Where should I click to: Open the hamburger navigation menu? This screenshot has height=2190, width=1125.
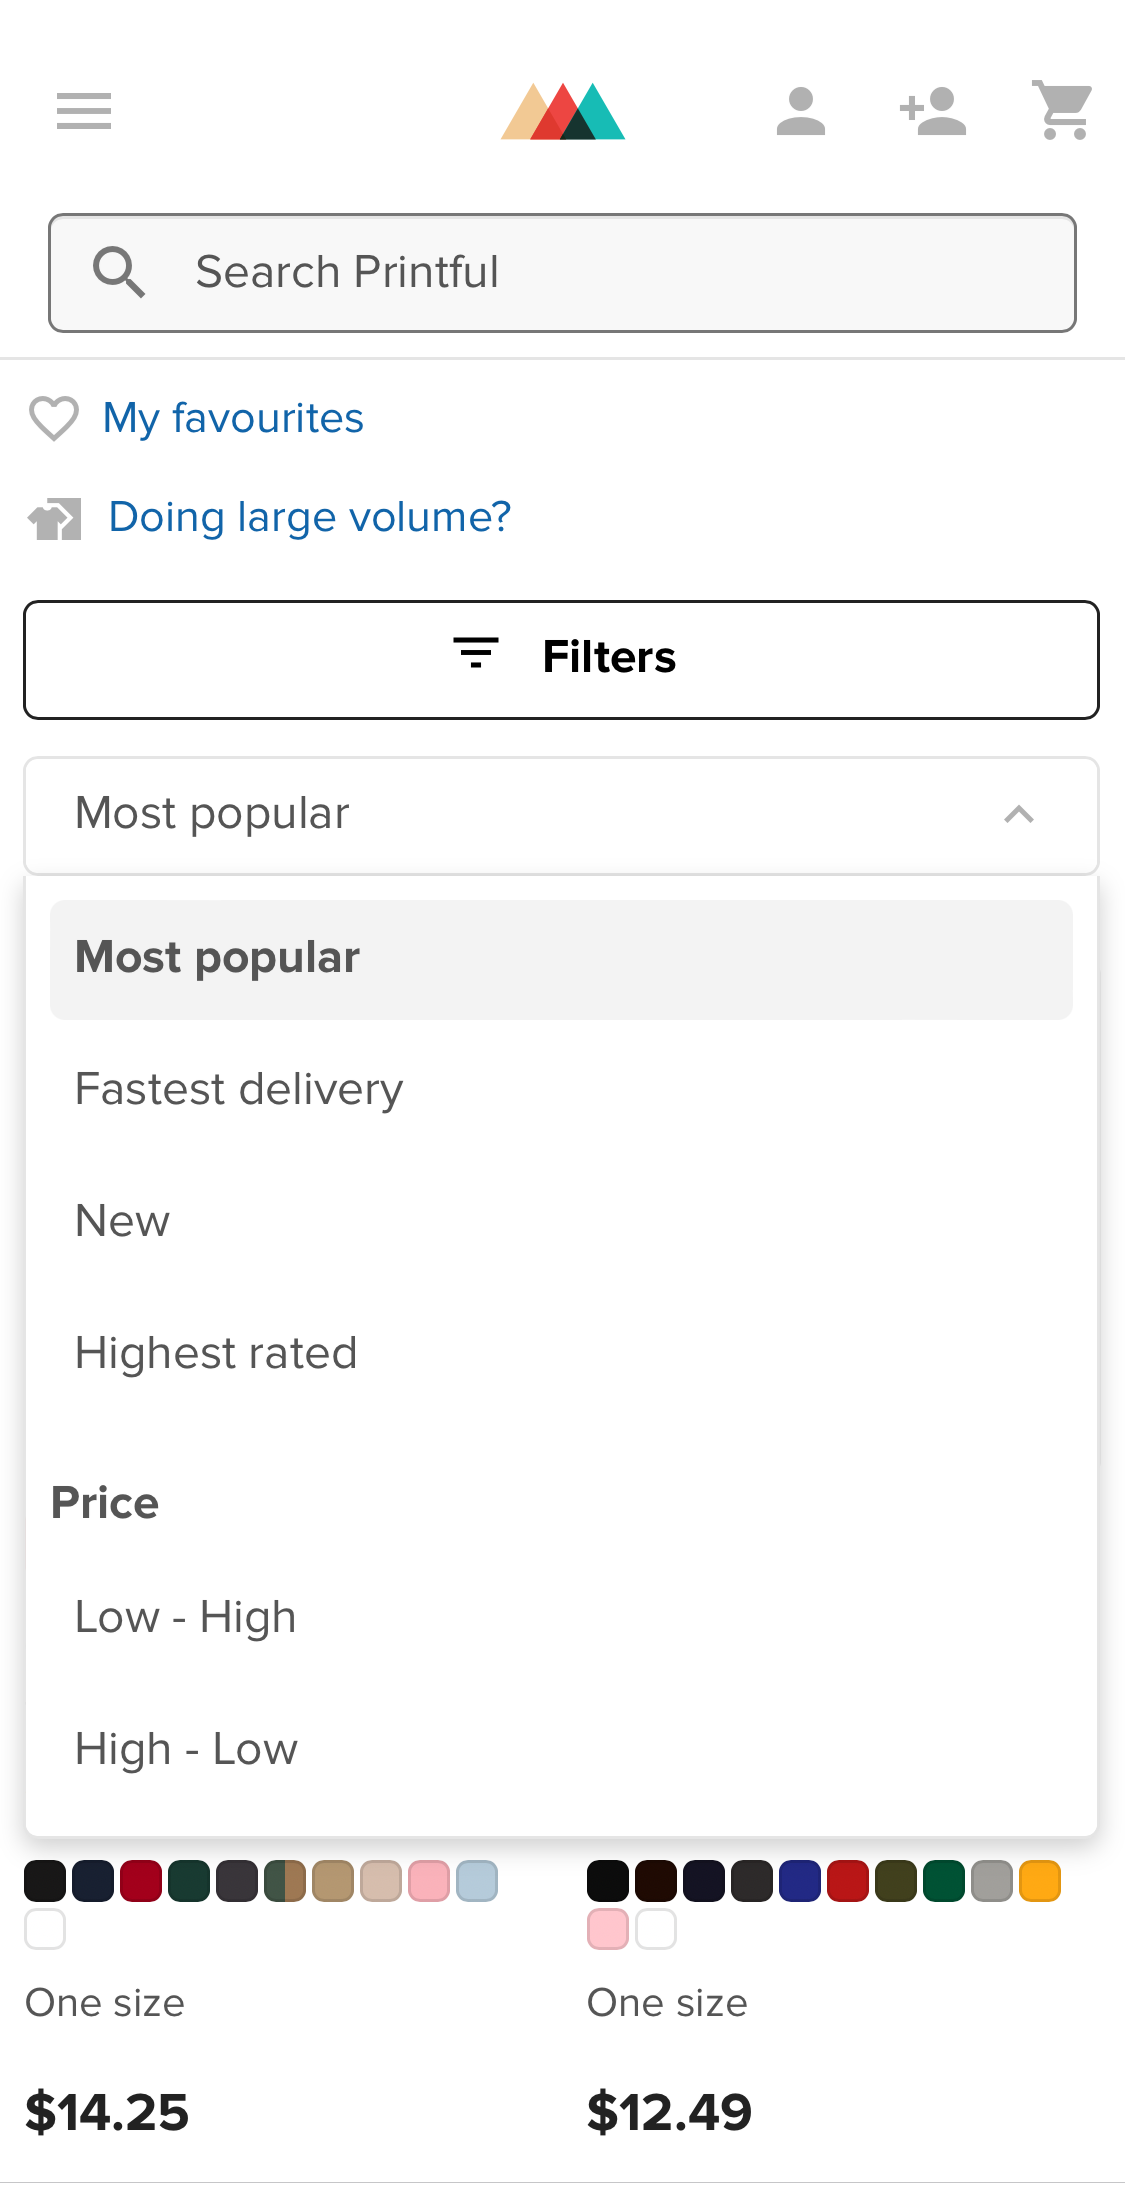coord(84,113)
